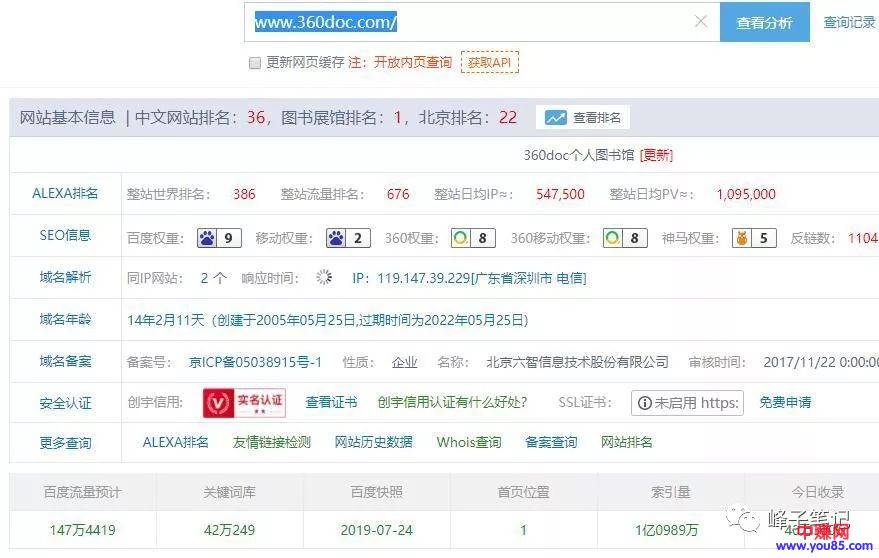Open the 友情链接检测 link
The height and width of the screenshot is (558, 879).
(271, 442)
